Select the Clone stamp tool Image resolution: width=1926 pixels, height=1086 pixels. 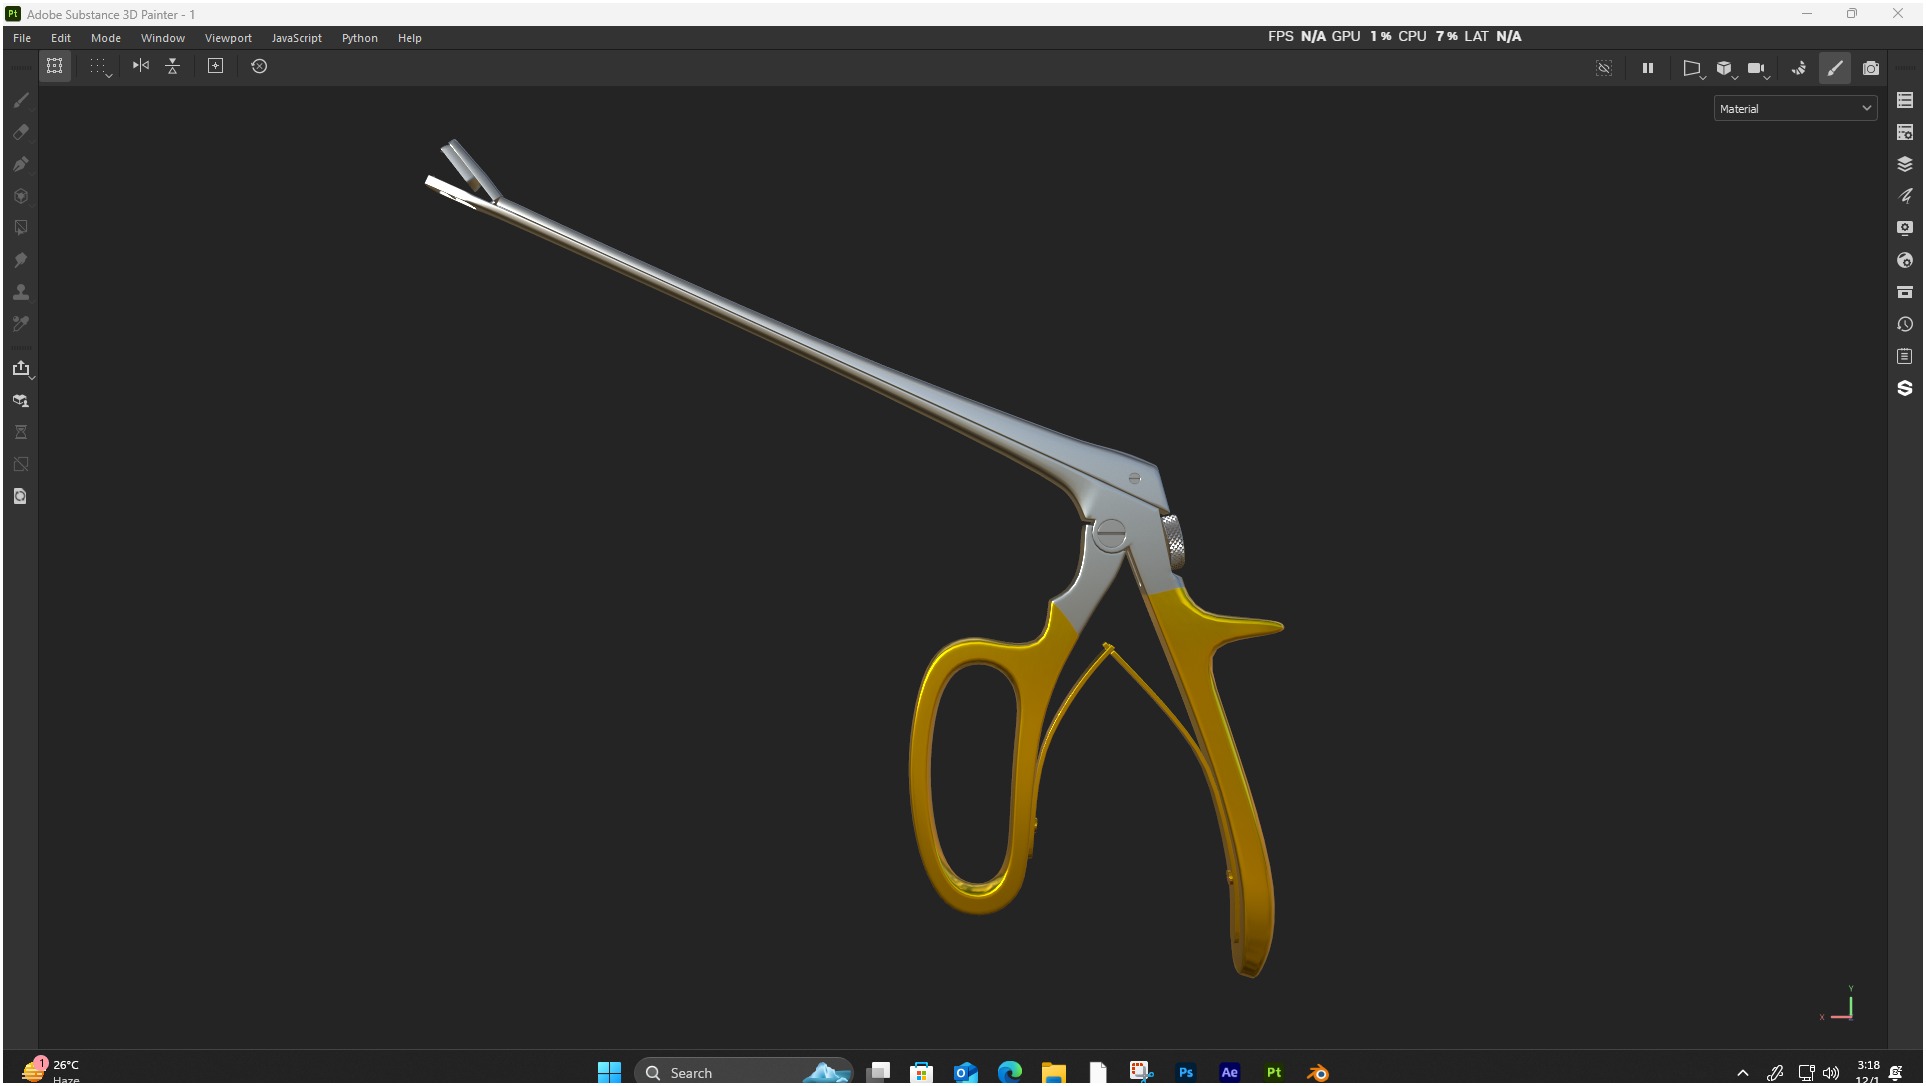tap(21, 292)
